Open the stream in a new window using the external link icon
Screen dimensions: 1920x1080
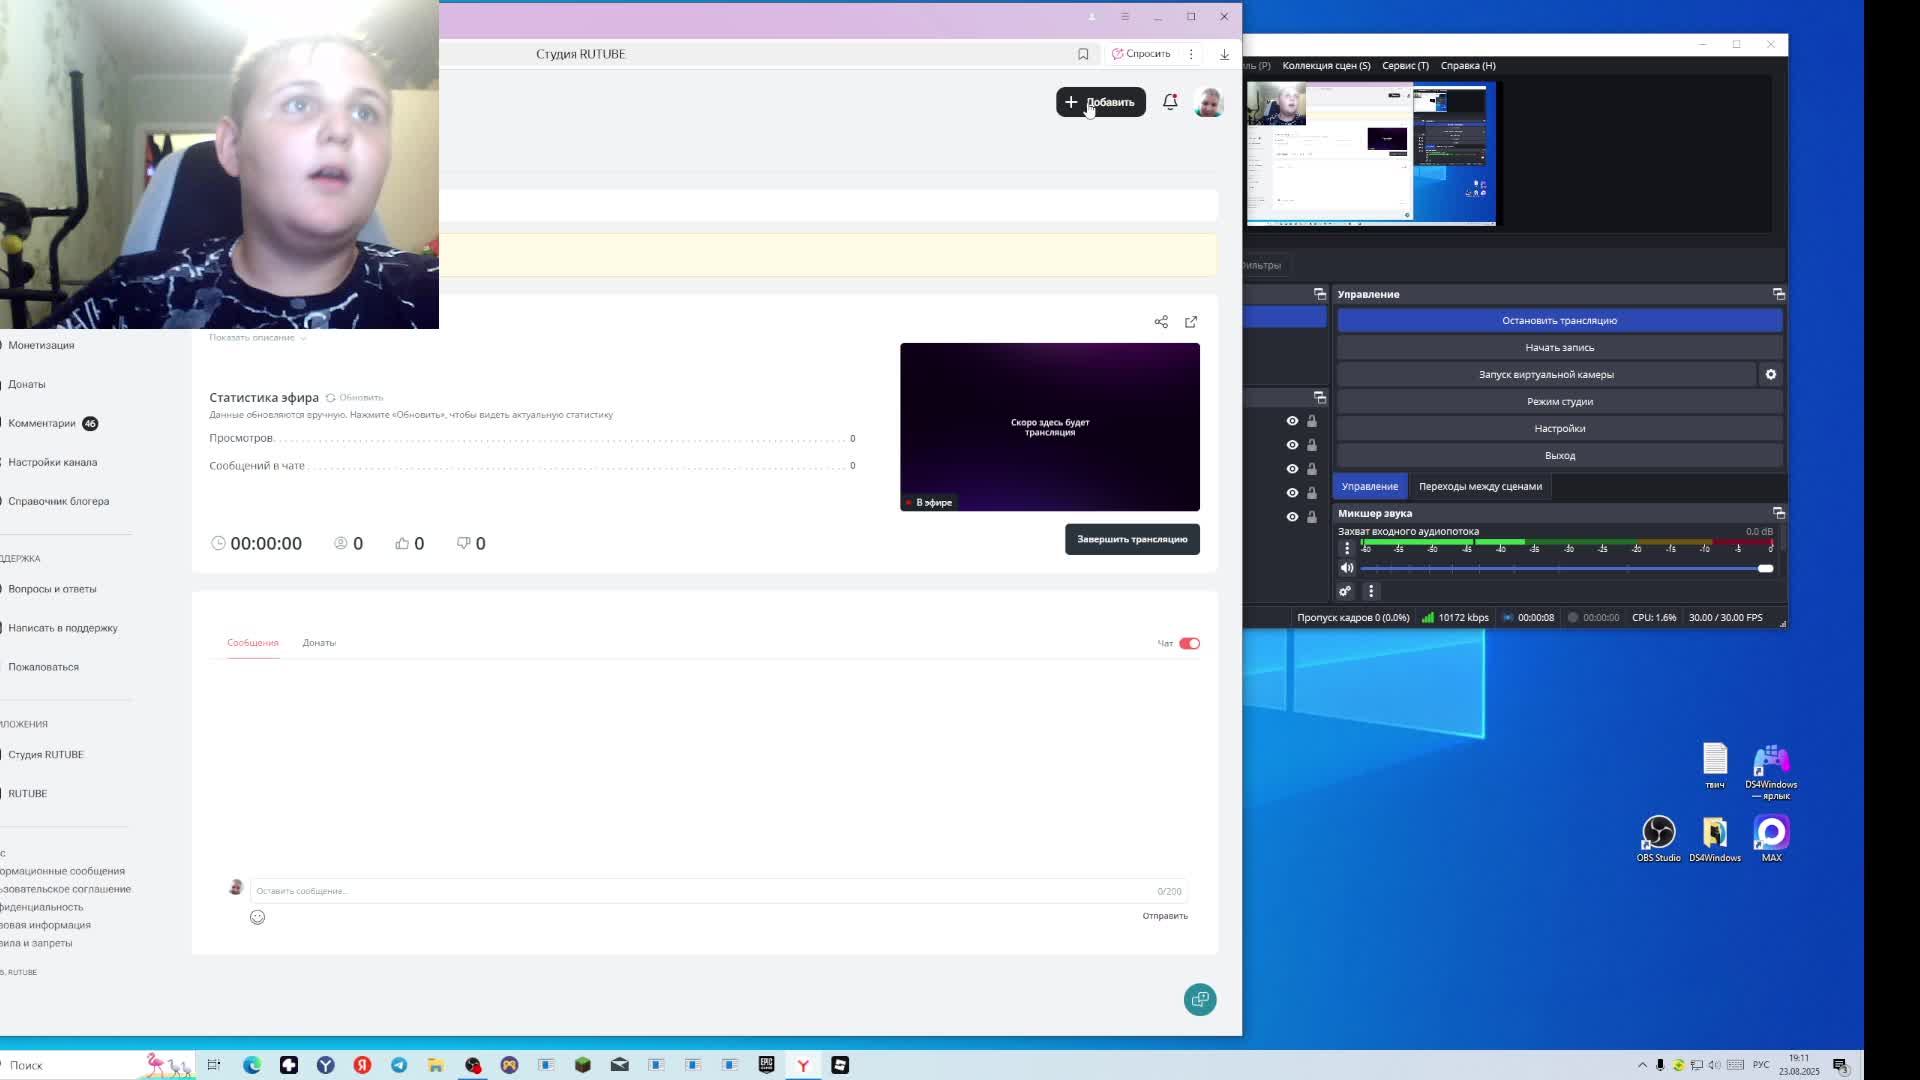(1191, 322)
